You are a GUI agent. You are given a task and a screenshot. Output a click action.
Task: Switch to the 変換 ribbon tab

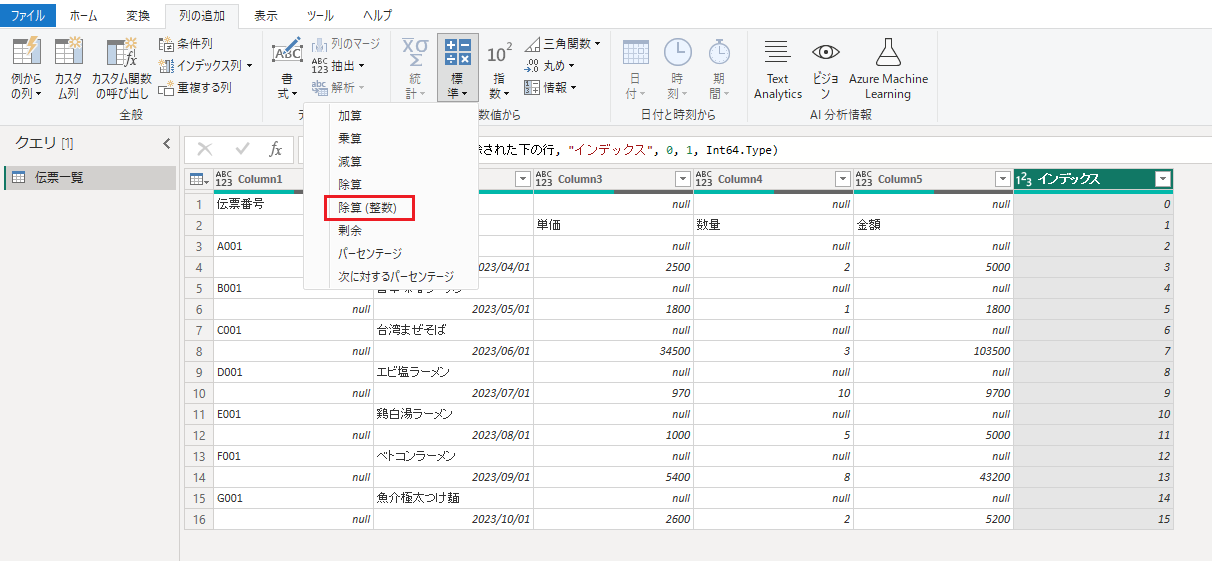pos(138,15)
